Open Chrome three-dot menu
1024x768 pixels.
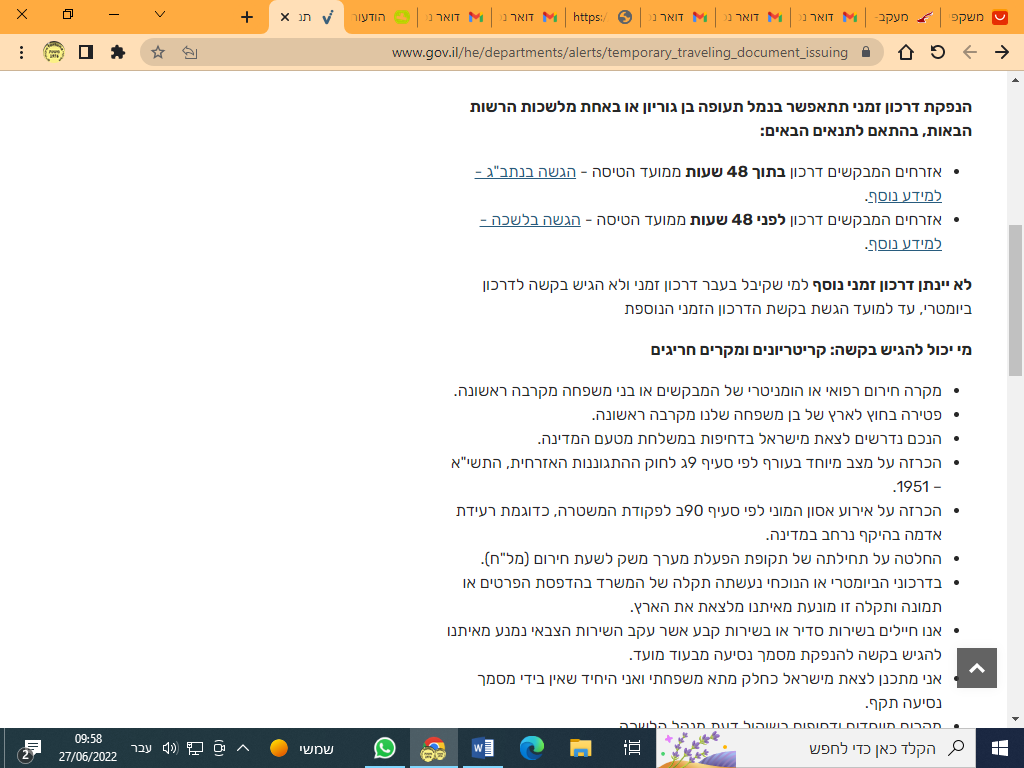point(22,52)
